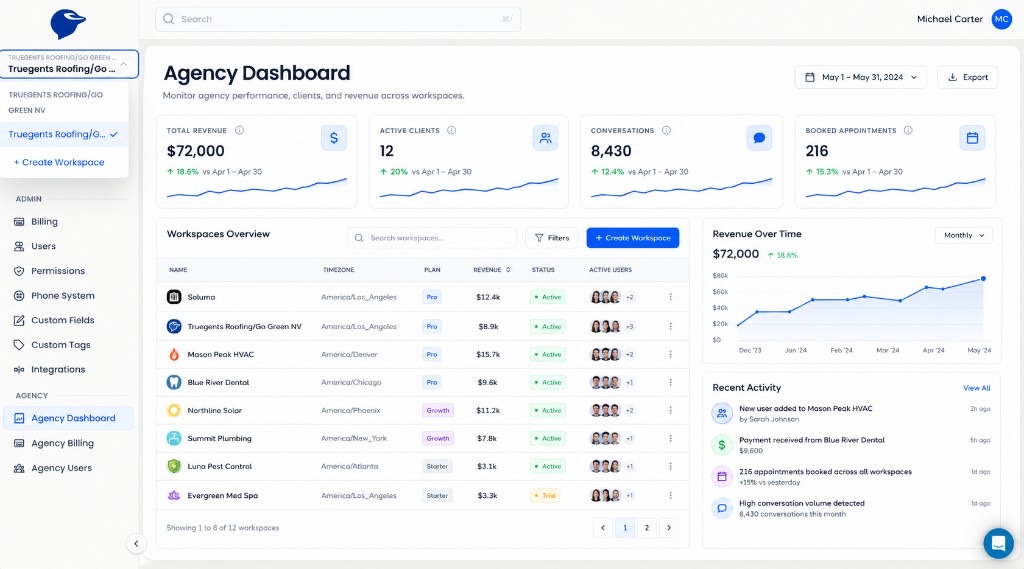The image size is (1024, 569).
Task: Click the top Search field
Action: point(338,19)
